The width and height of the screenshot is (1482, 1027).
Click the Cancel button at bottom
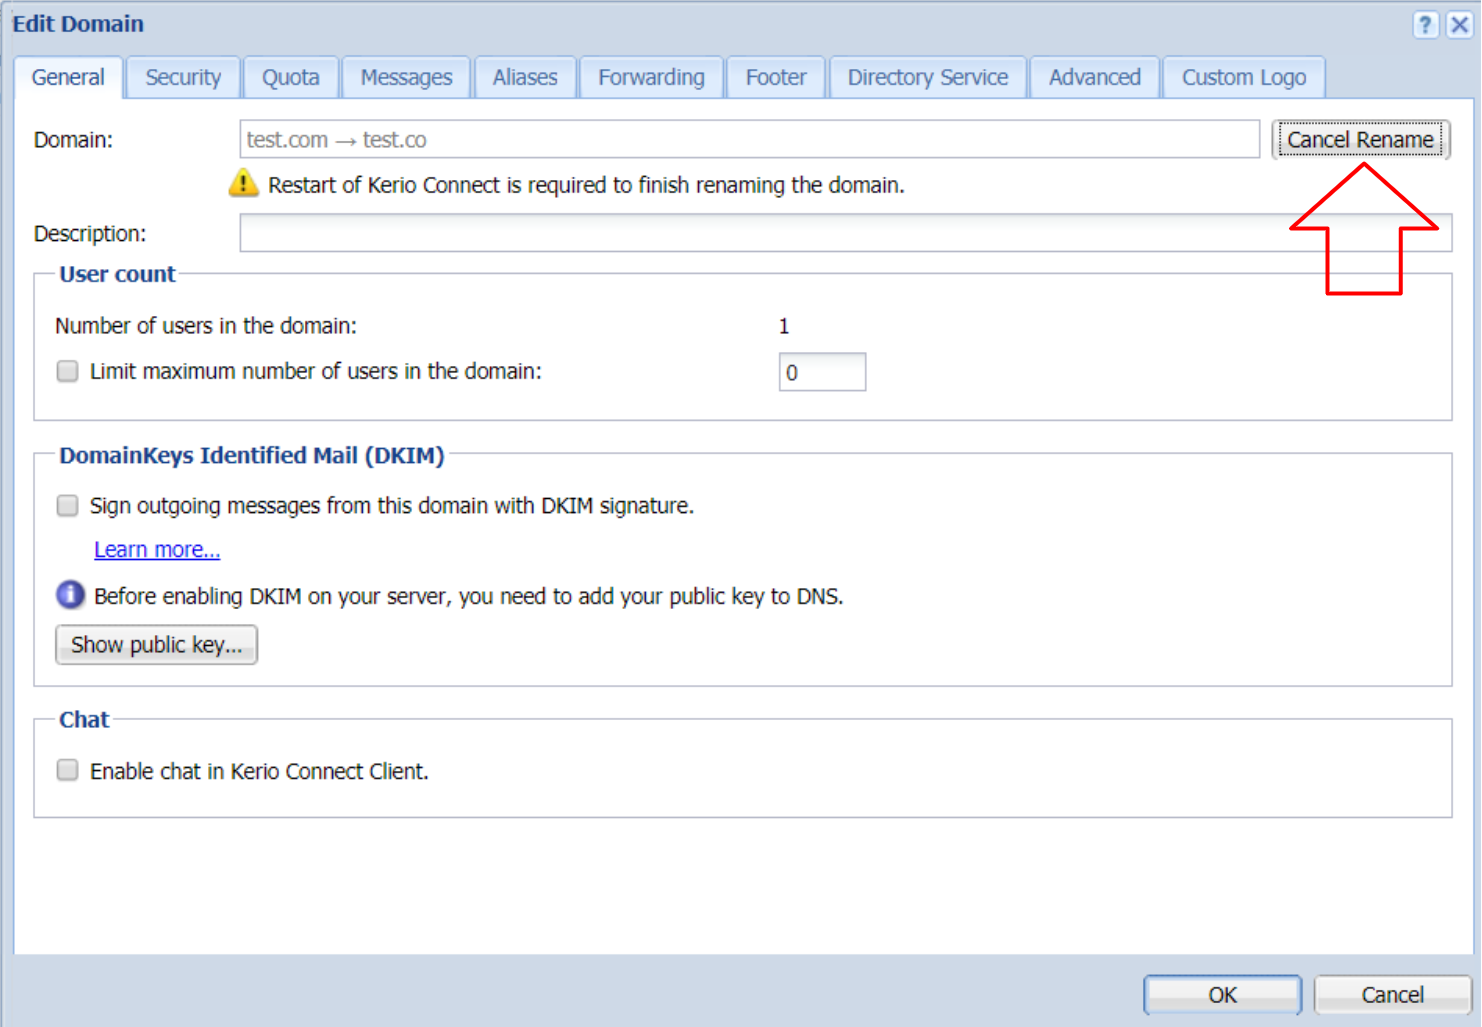coord(1392,995)
